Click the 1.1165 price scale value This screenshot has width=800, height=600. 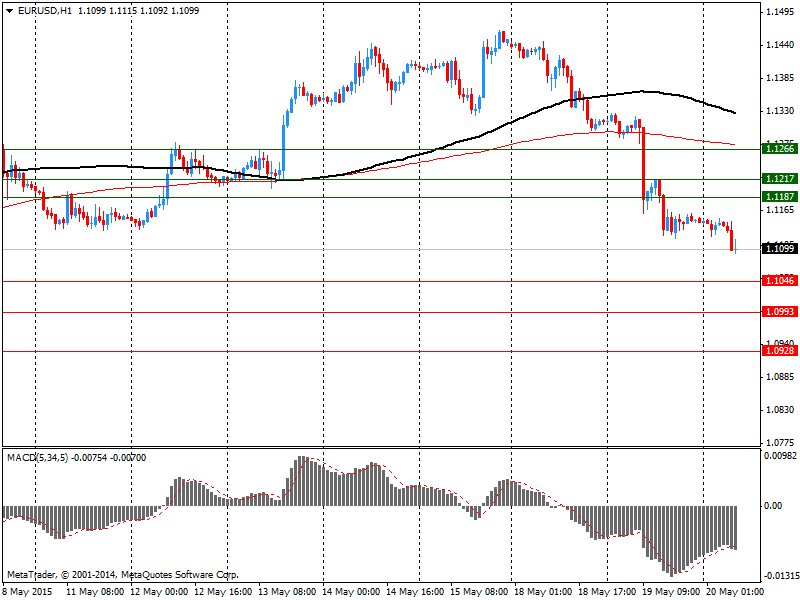[780, 210]
